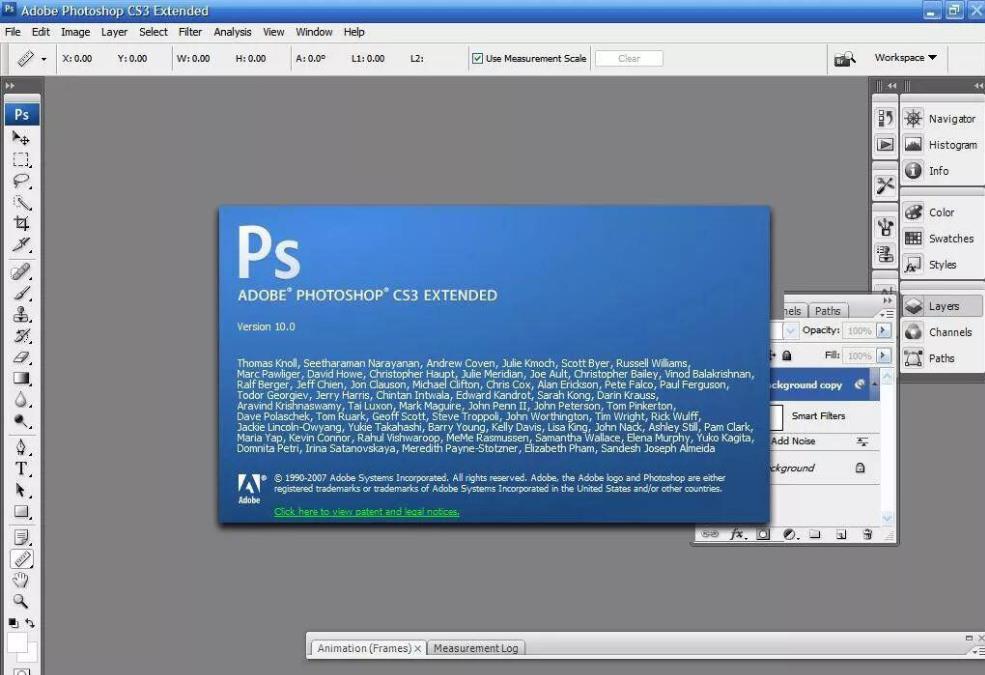The width and height of the screenshot is (985, 675).
Task: Click the background color swatch
Action: pos(30,652)
